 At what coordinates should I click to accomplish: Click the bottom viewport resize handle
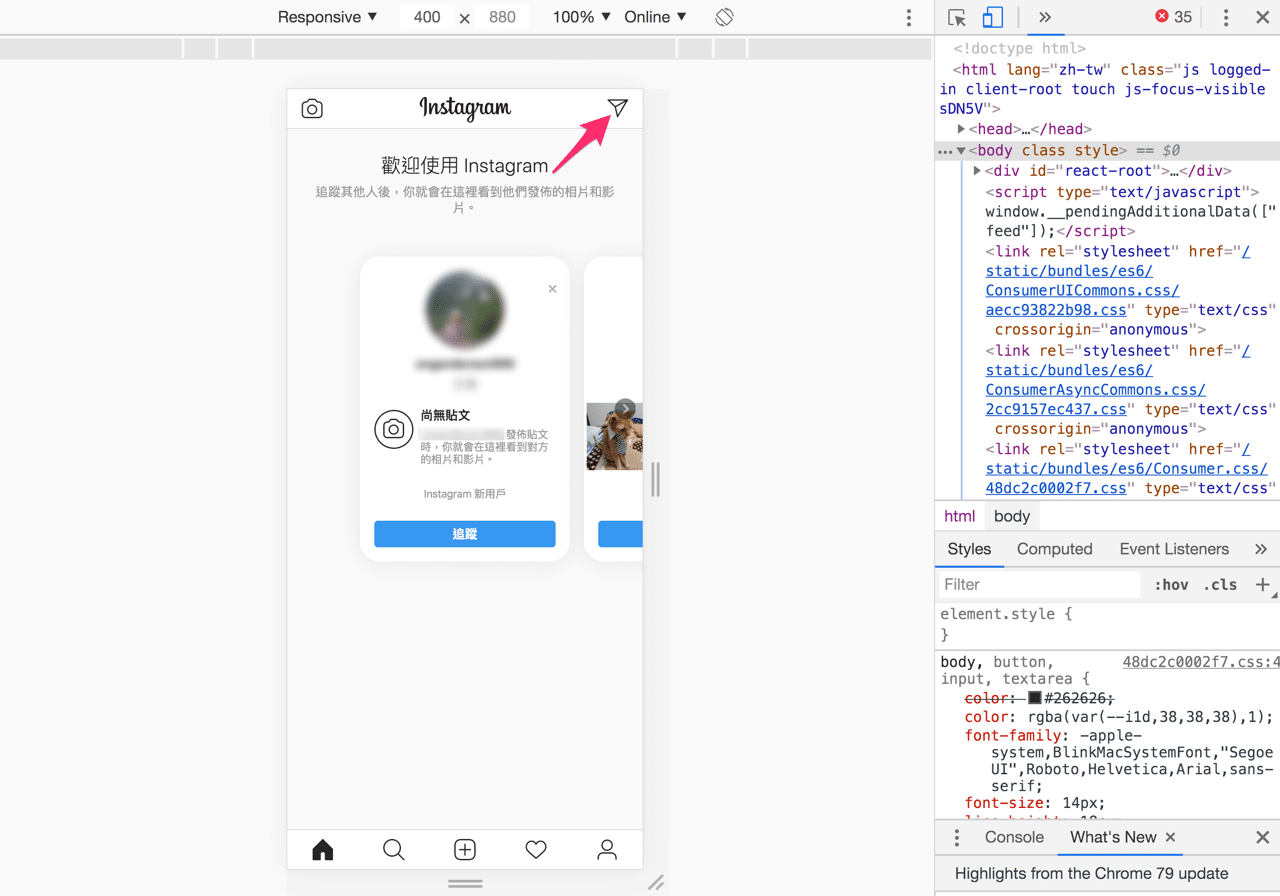tap(465, 884)
